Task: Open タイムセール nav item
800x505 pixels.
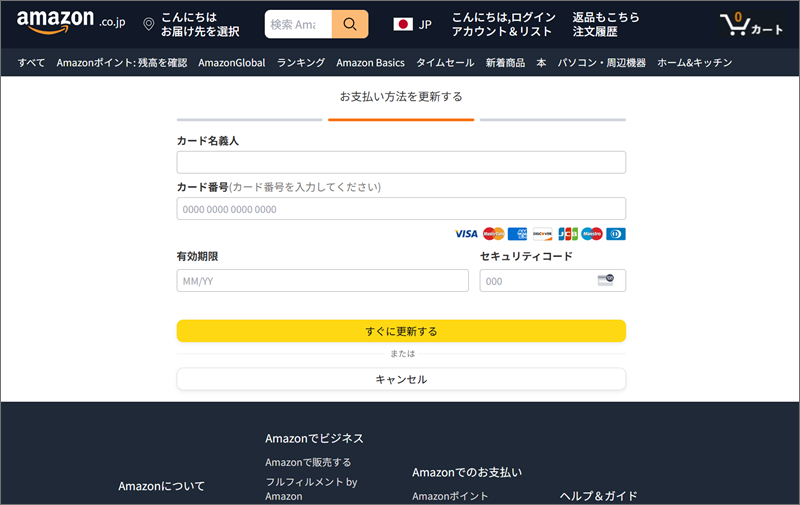Action: (445, 63)
